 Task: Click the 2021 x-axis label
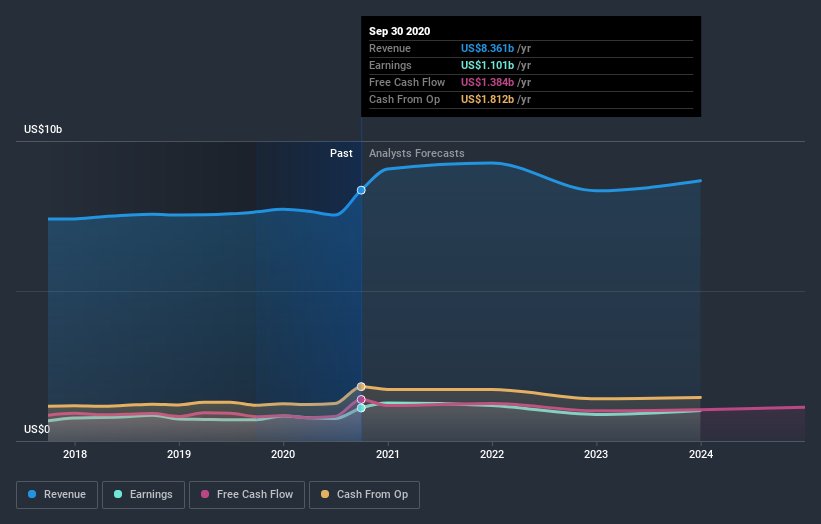(387, 454)
